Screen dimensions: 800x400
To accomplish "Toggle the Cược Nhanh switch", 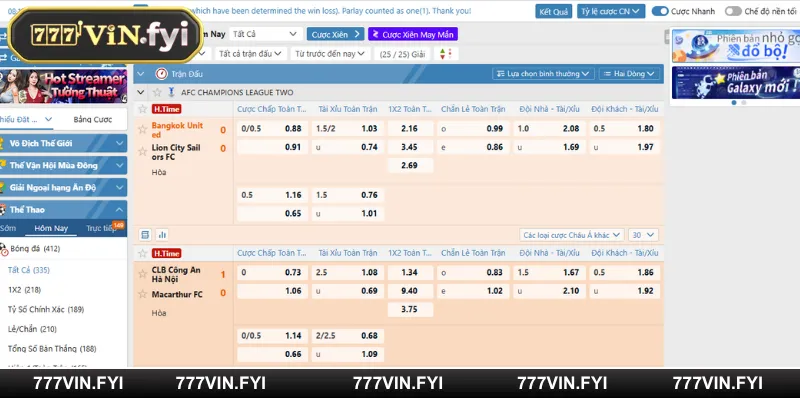I will [x=660, y=11].
